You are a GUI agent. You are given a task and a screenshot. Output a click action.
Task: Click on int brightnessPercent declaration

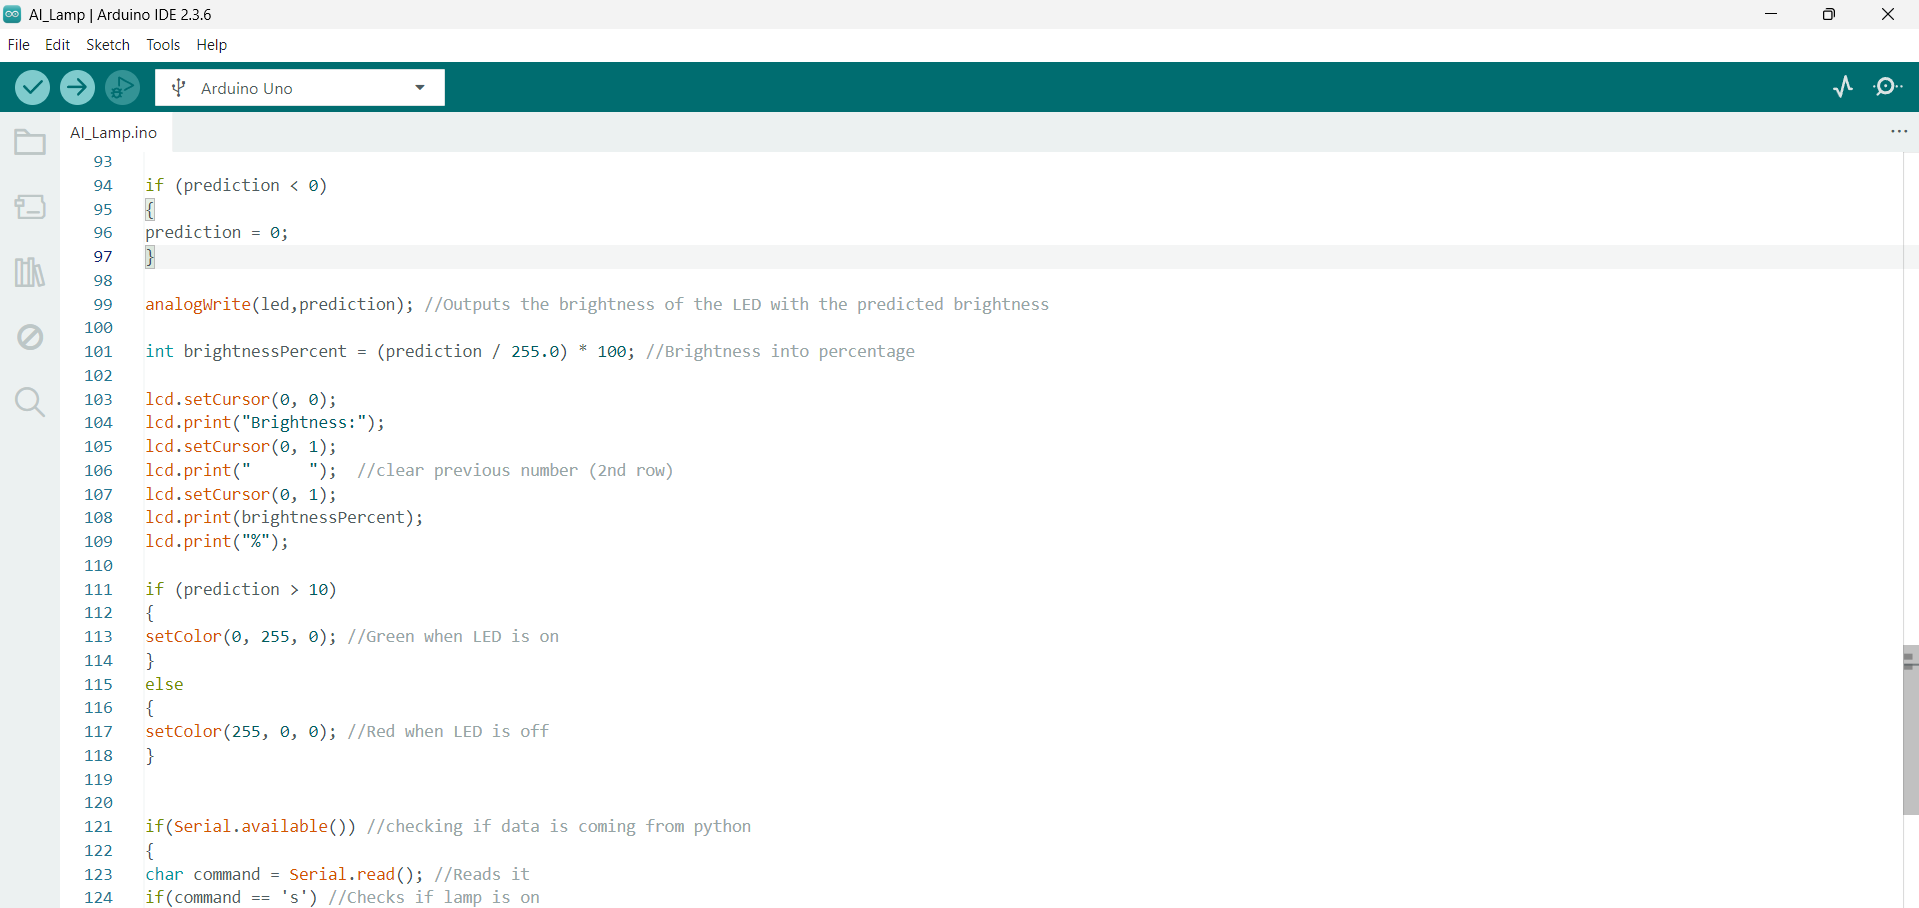[530, 351]
